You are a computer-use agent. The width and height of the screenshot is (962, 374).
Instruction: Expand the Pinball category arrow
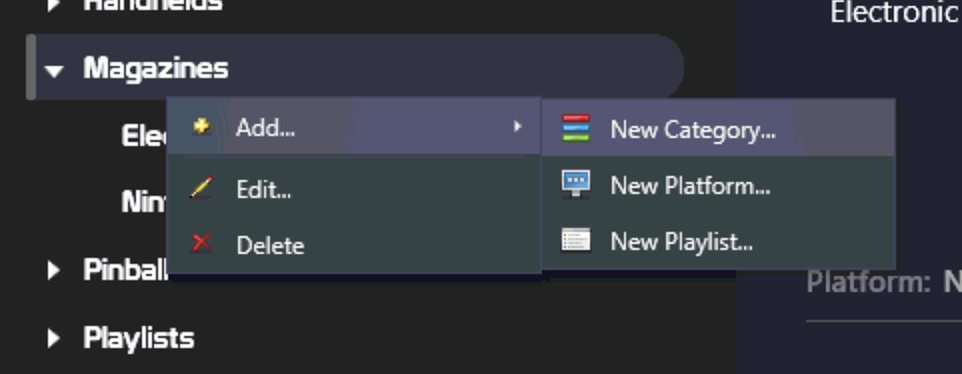[54, 270]
